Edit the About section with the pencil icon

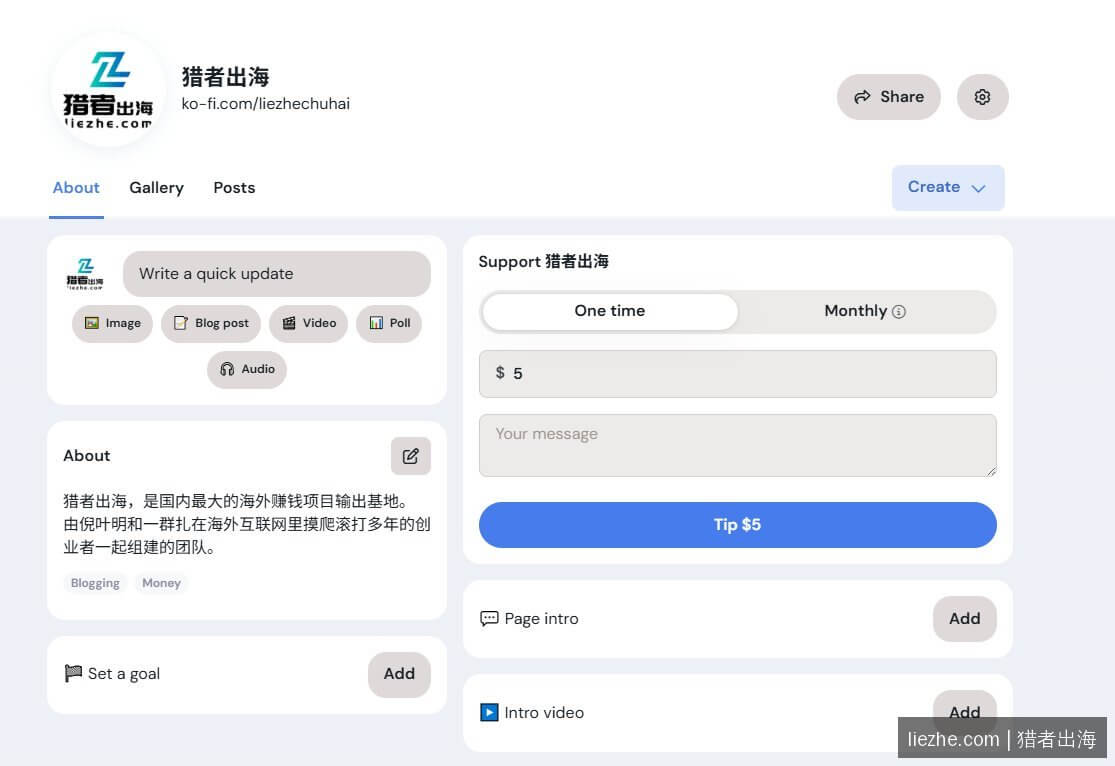tap(410, 456)
